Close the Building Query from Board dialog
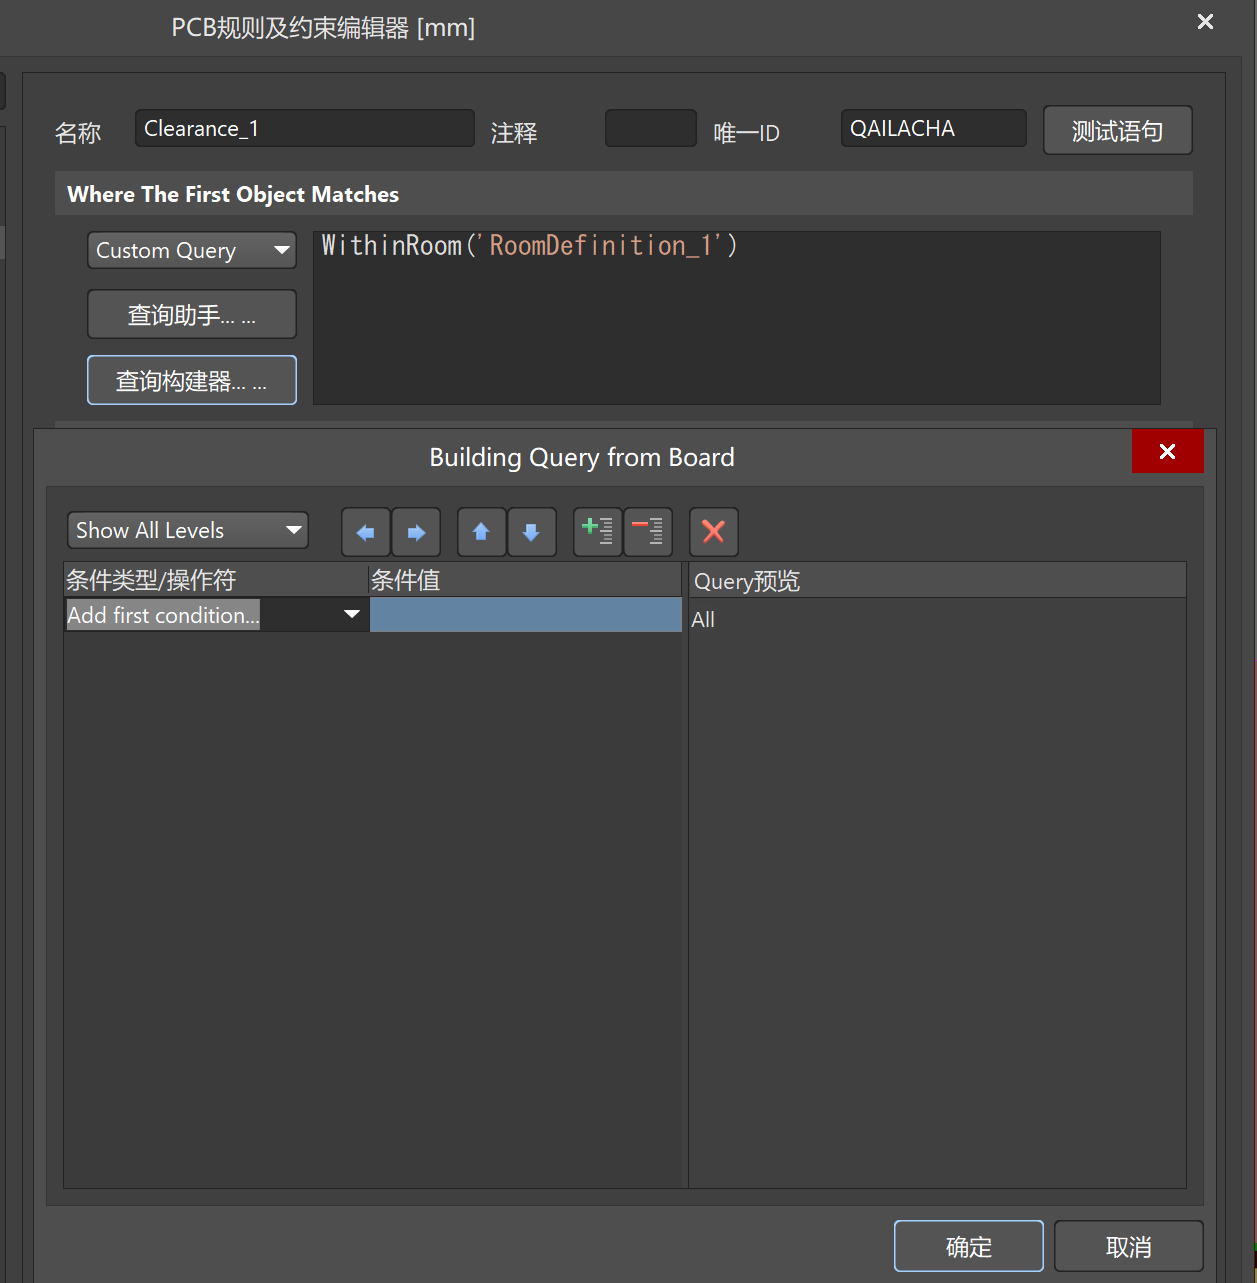 pos(1167,452)
